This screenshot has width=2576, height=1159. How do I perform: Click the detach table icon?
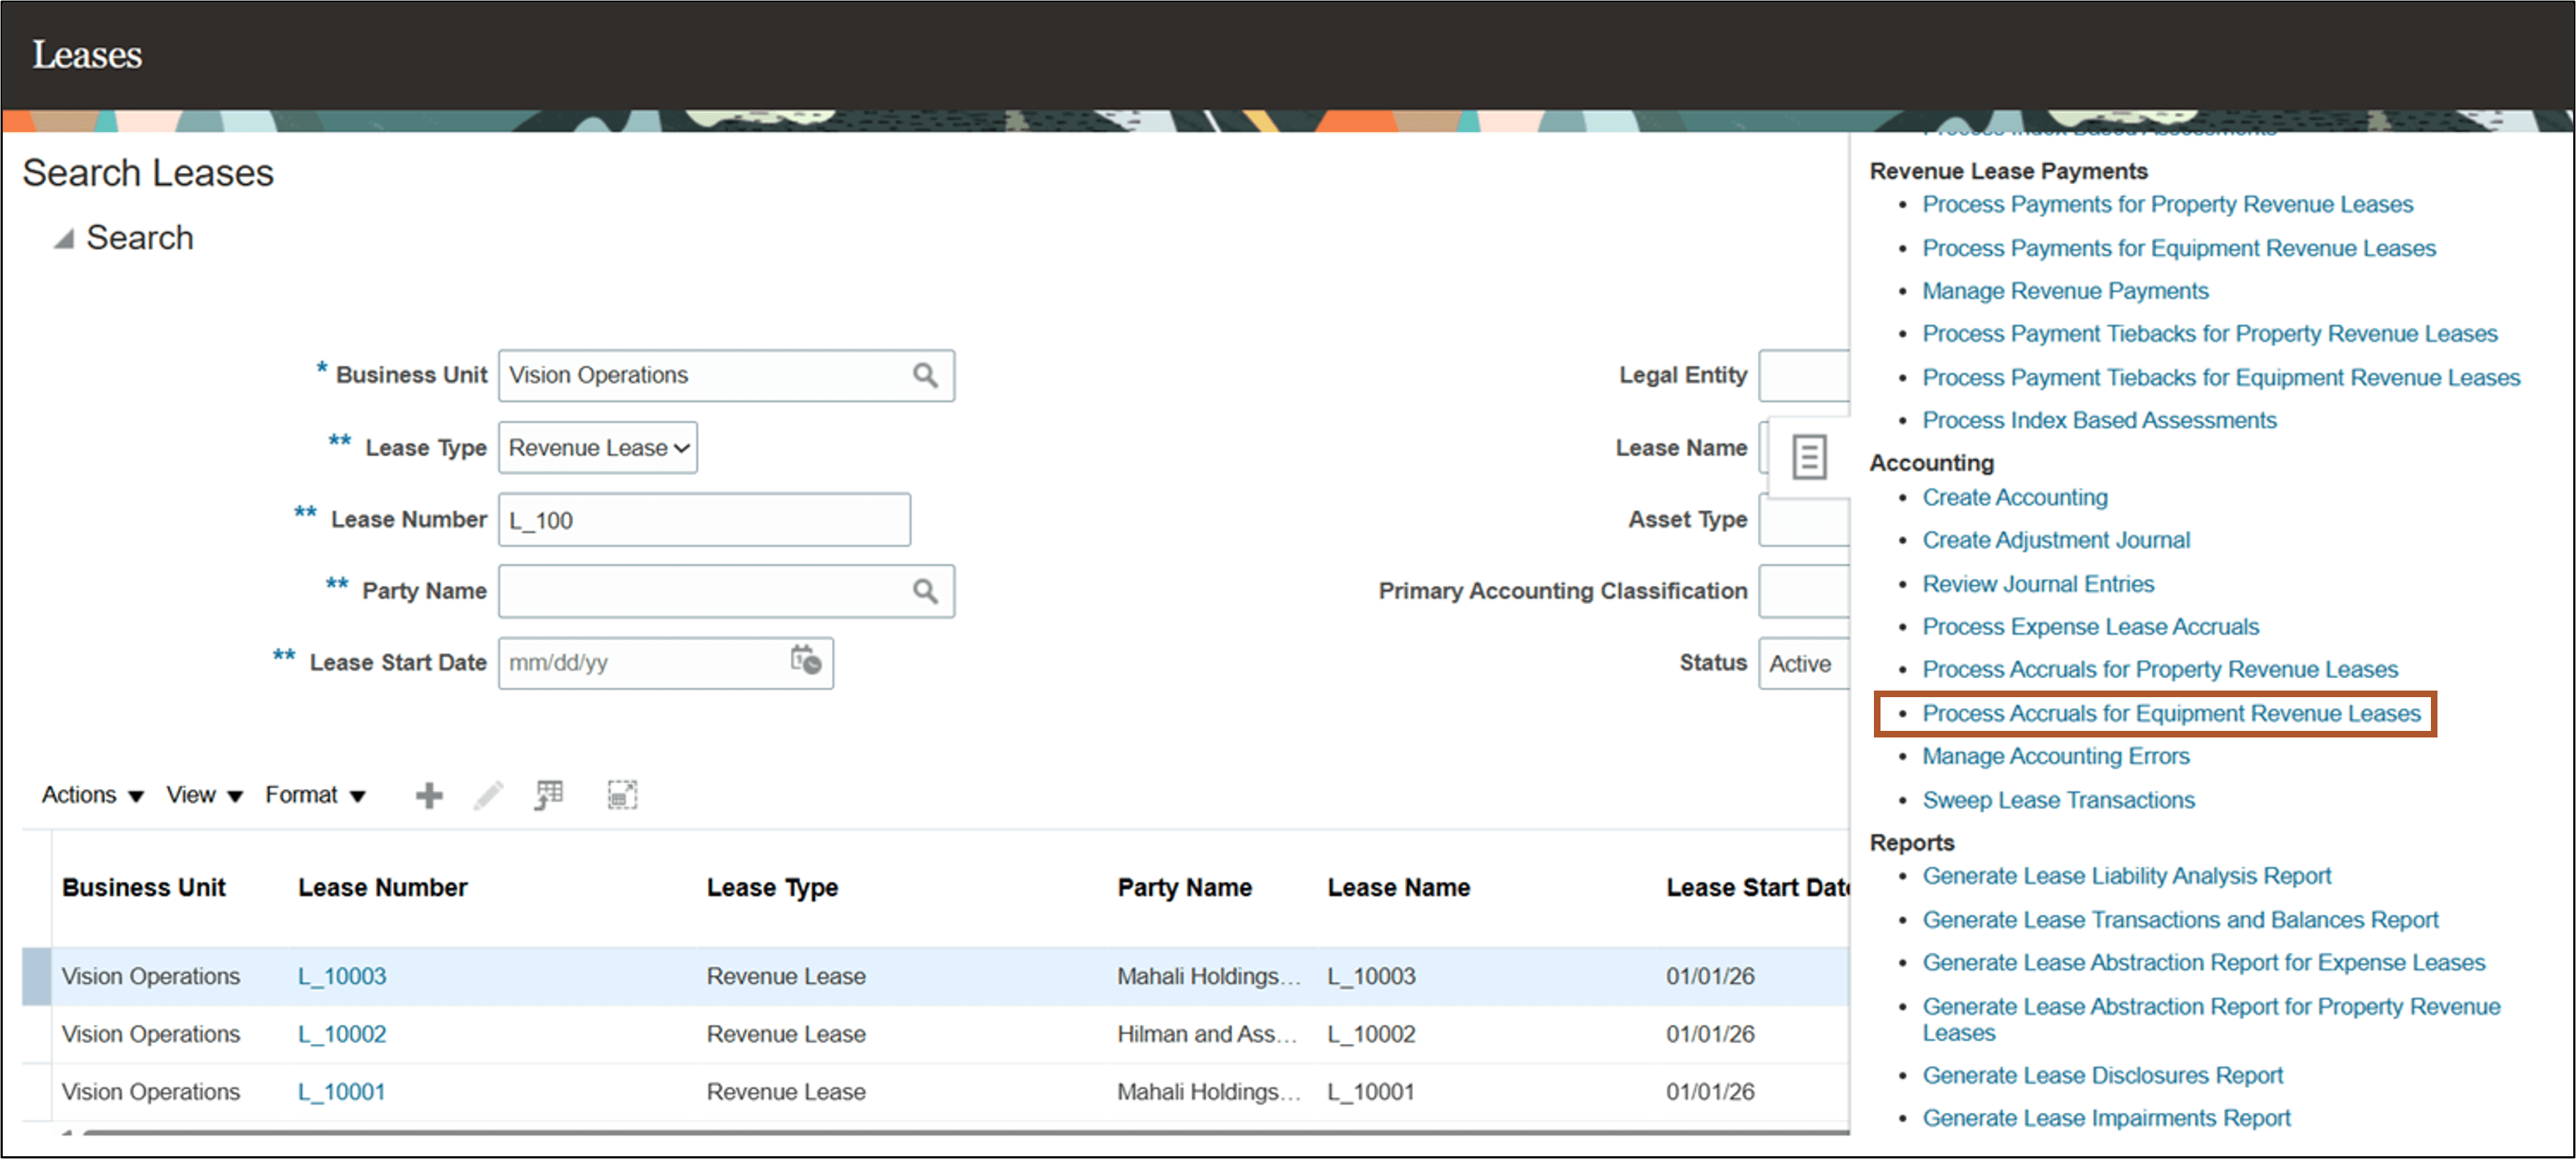pyautogui.click(x=622, y=795)
